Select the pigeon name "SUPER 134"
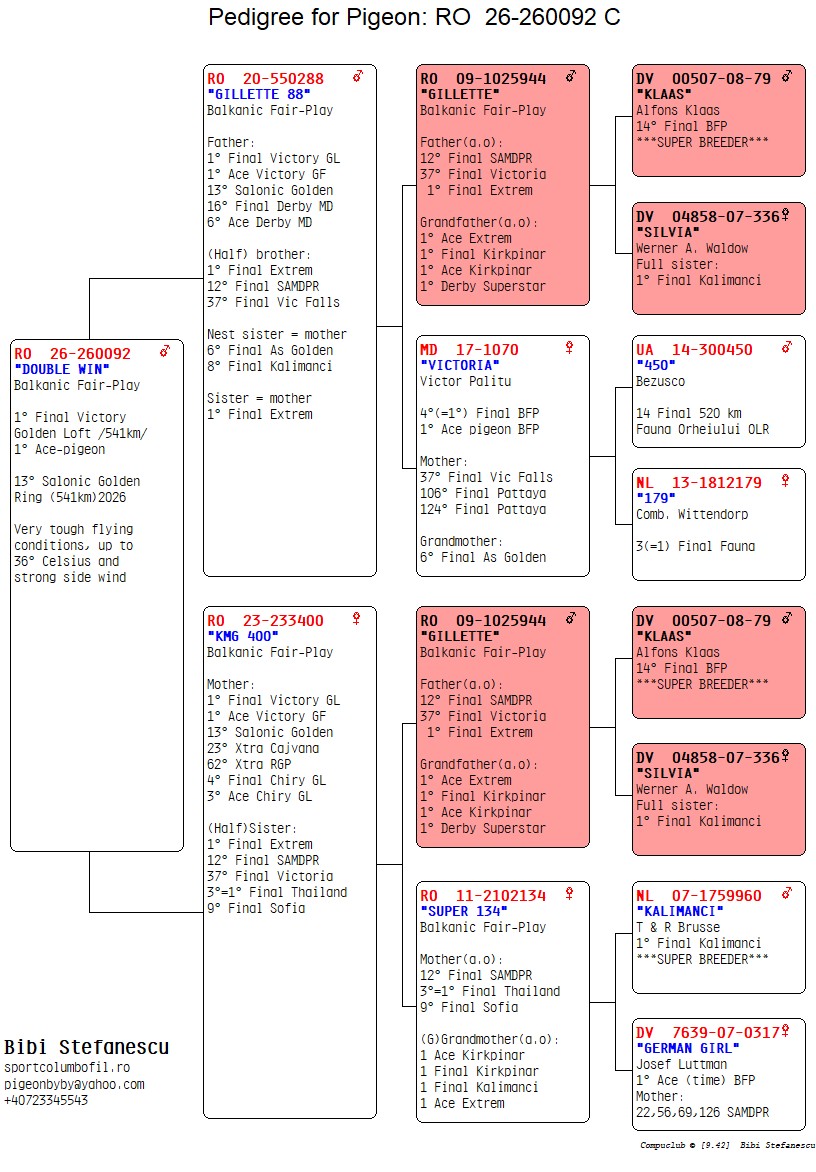 tap(463, 911)
